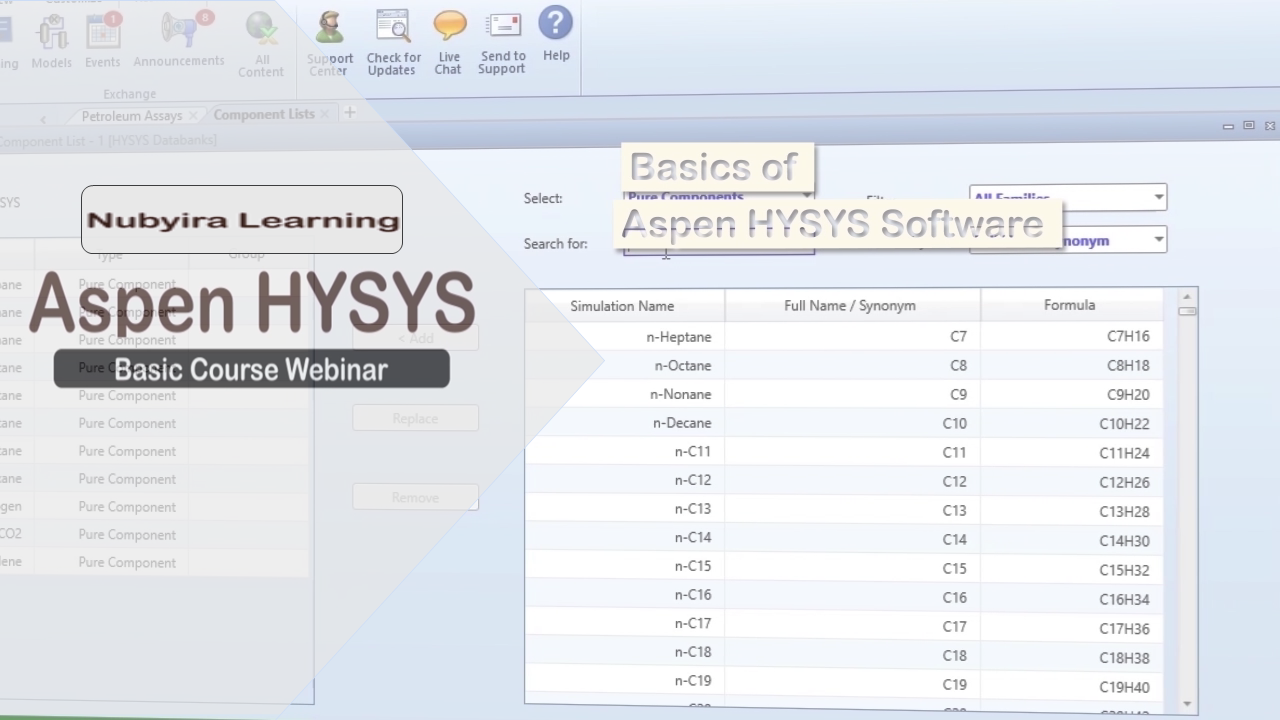Select the Component Lists tab

pos(264,115)
